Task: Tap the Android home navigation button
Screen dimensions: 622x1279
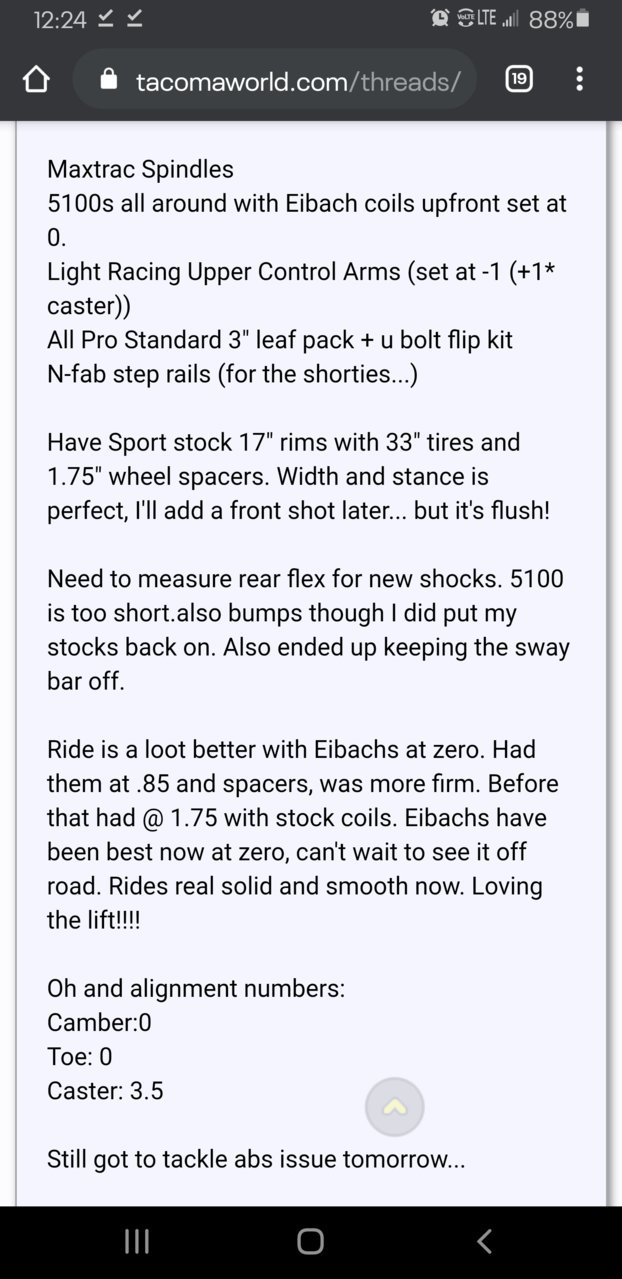Action: click(310, 1242)
